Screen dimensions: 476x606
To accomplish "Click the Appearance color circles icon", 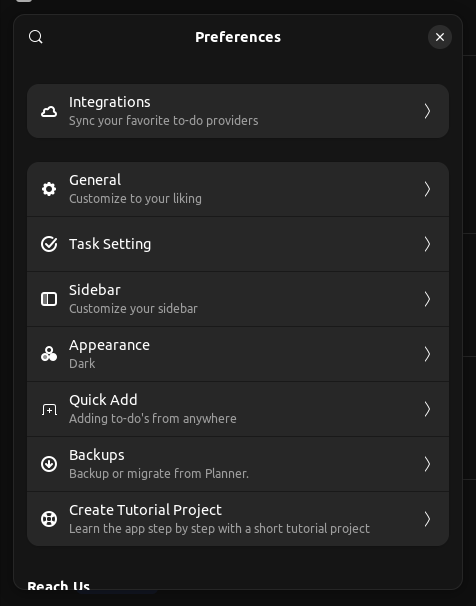I will (x=49, y=354).
